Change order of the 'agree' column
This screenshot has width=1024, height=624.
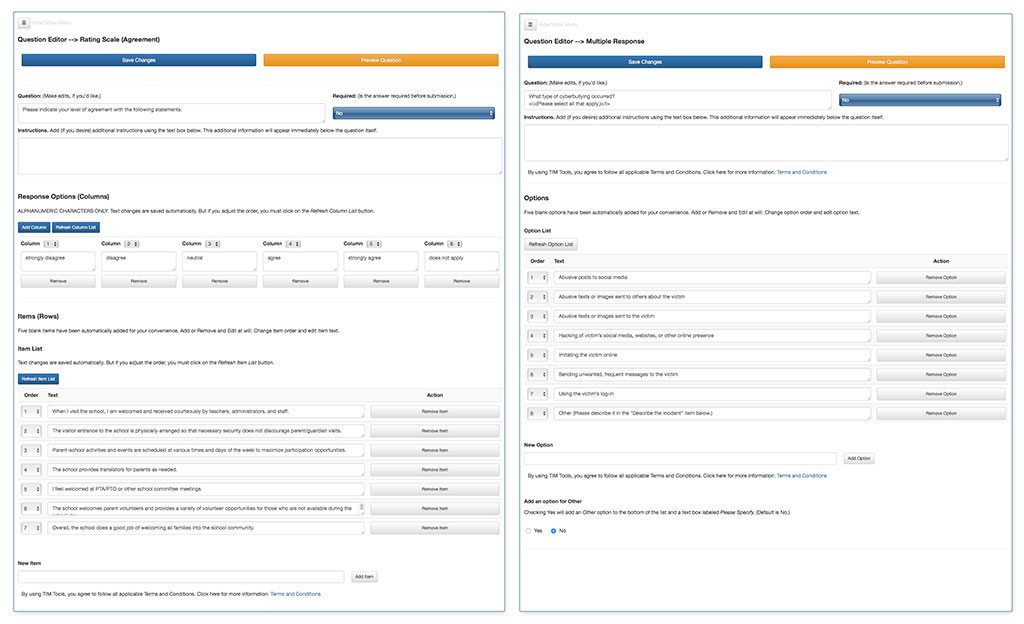(x=293, y=243)
